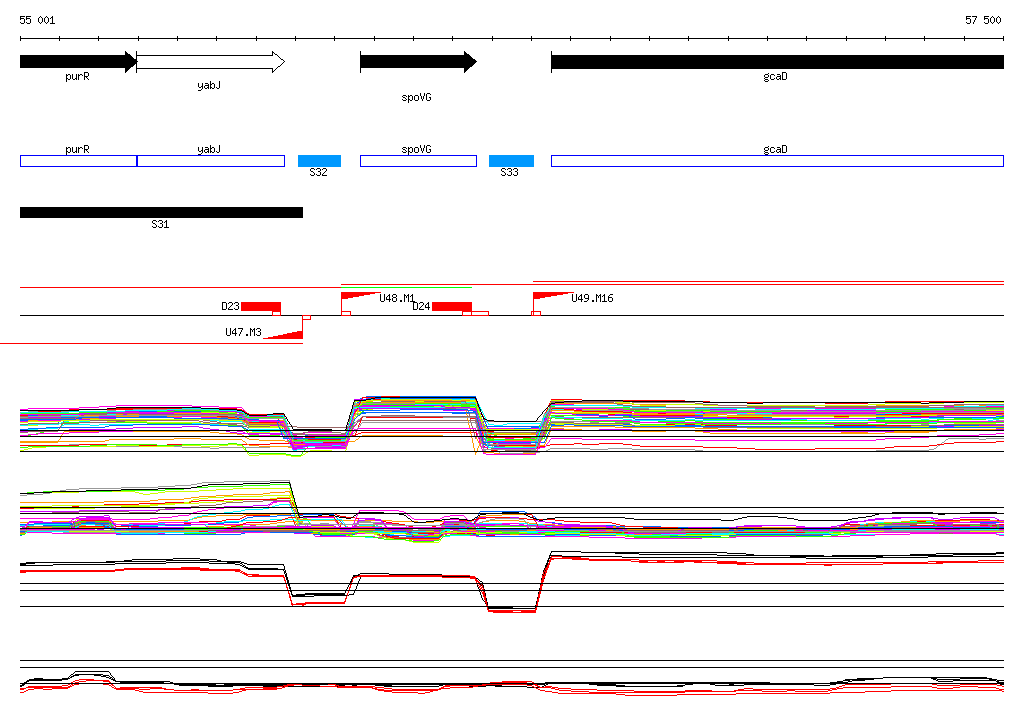The height and width of the screenshot is (714, 1024).
Task: Select the U49.M16 label text
Action: coord(592,298)
